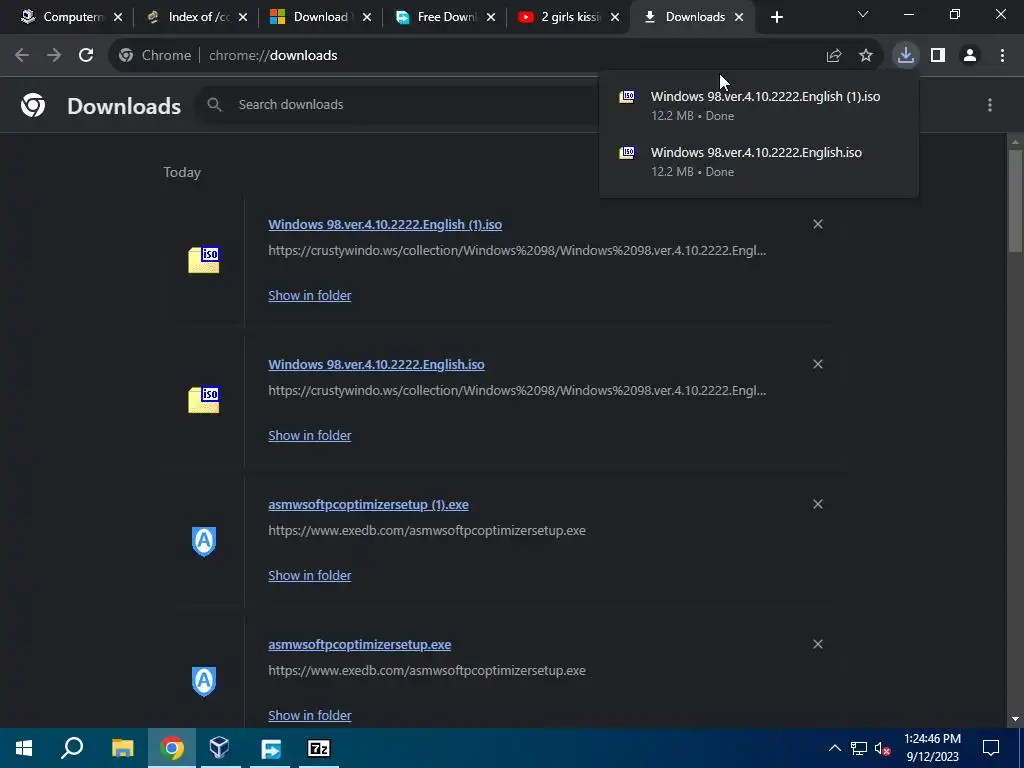Image resolution: width=1024 pixels, height=768 pixels.
Task: Click the Chrome taskbar icon
Action: (x=172, y=748)
